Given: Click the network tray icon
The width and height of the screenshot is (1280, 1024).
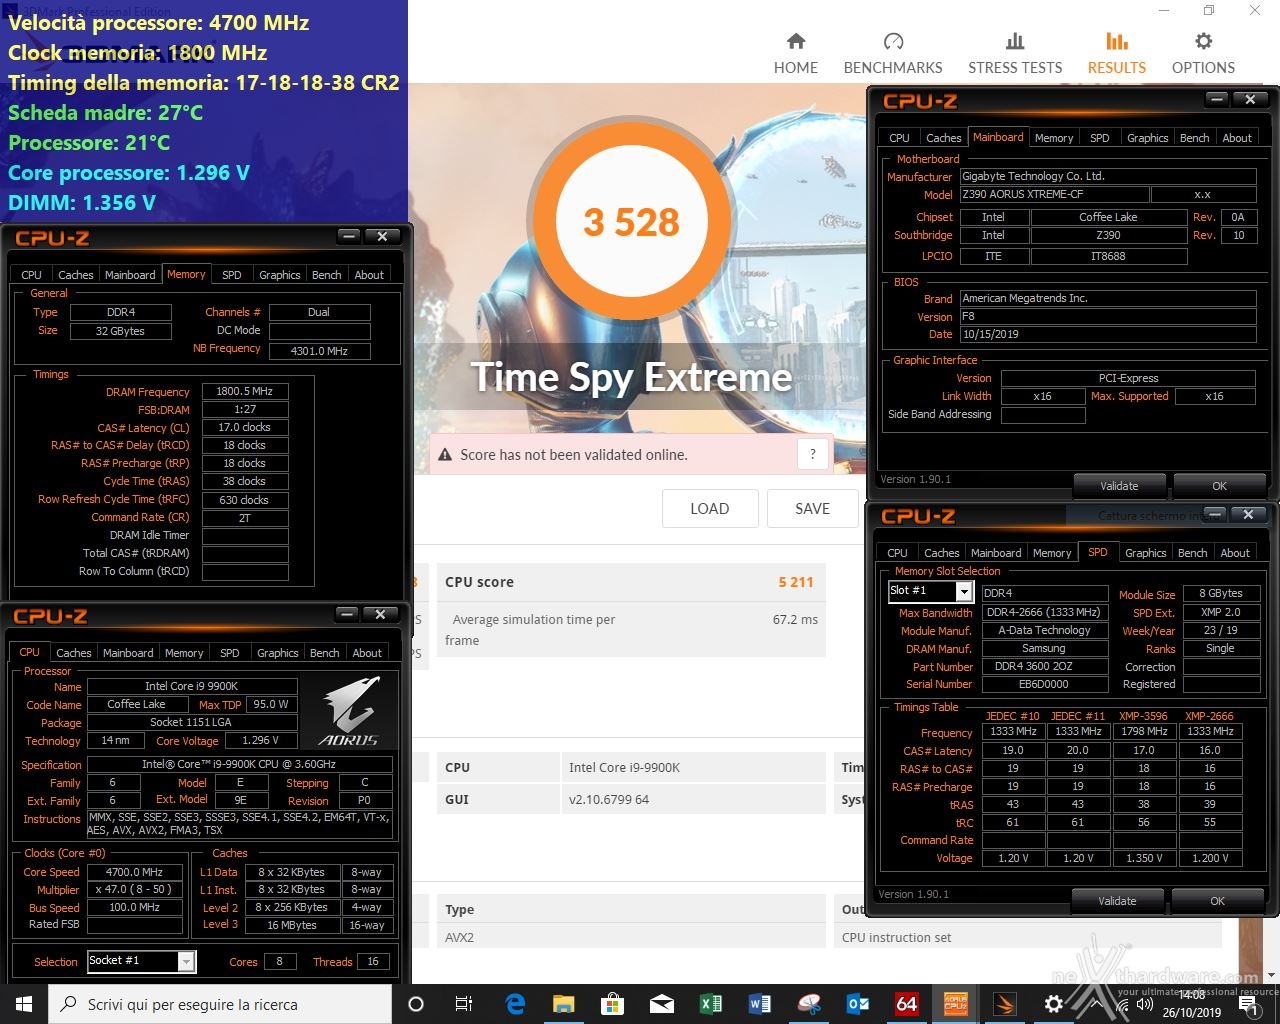Looking at the screenshot, I should (x=1123, y=1004).
